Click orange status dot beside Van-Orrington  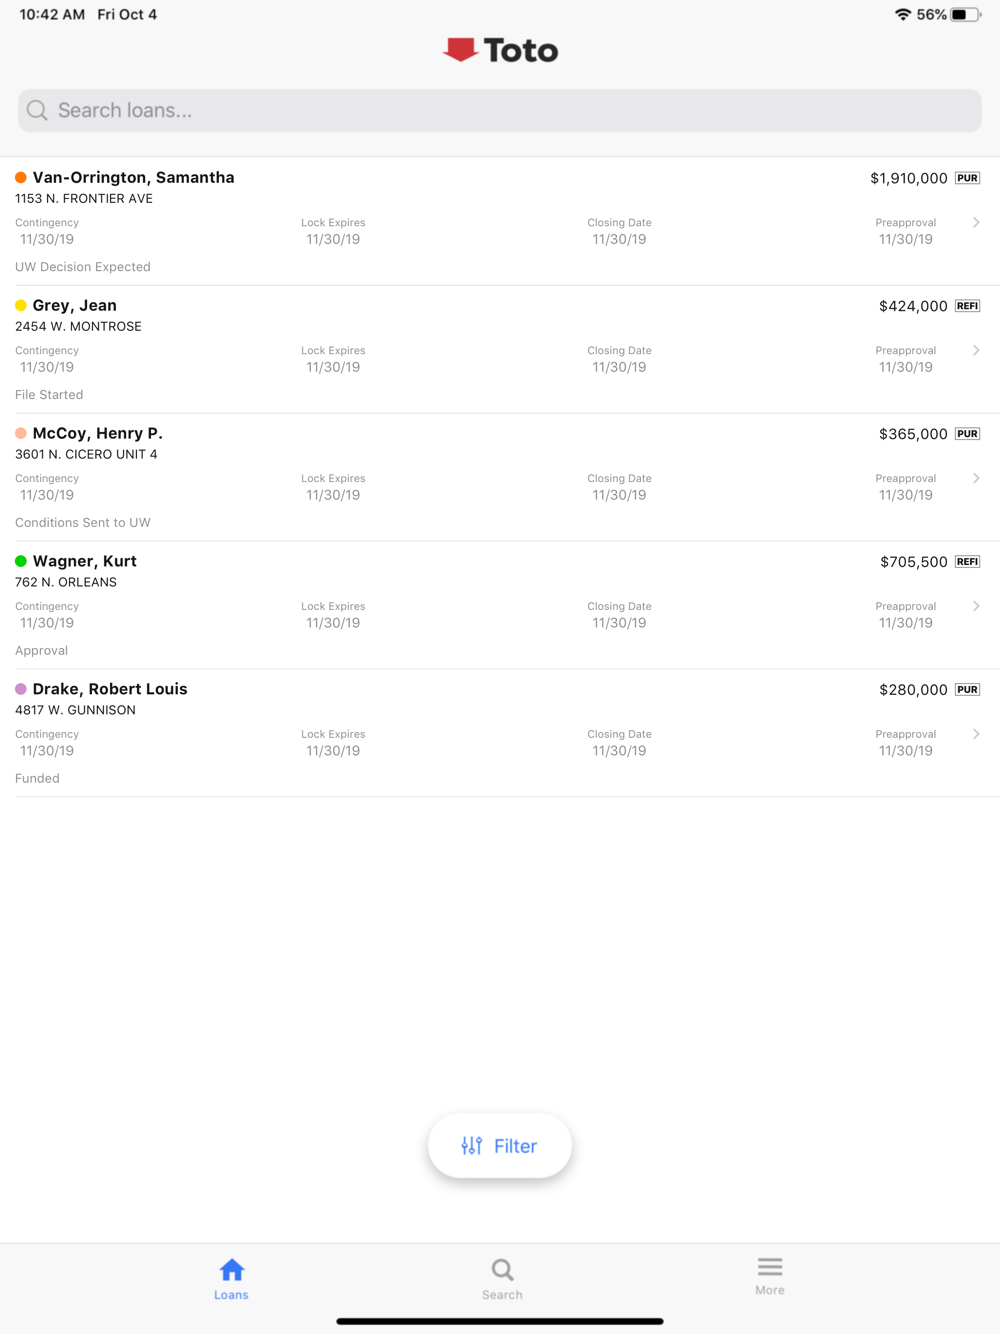21,178
